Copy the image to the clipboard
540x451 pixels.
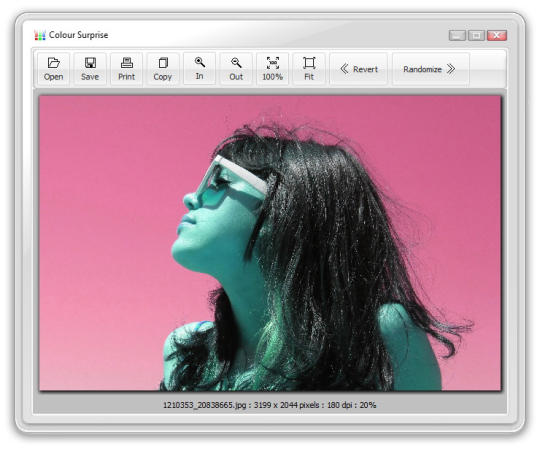163,69
